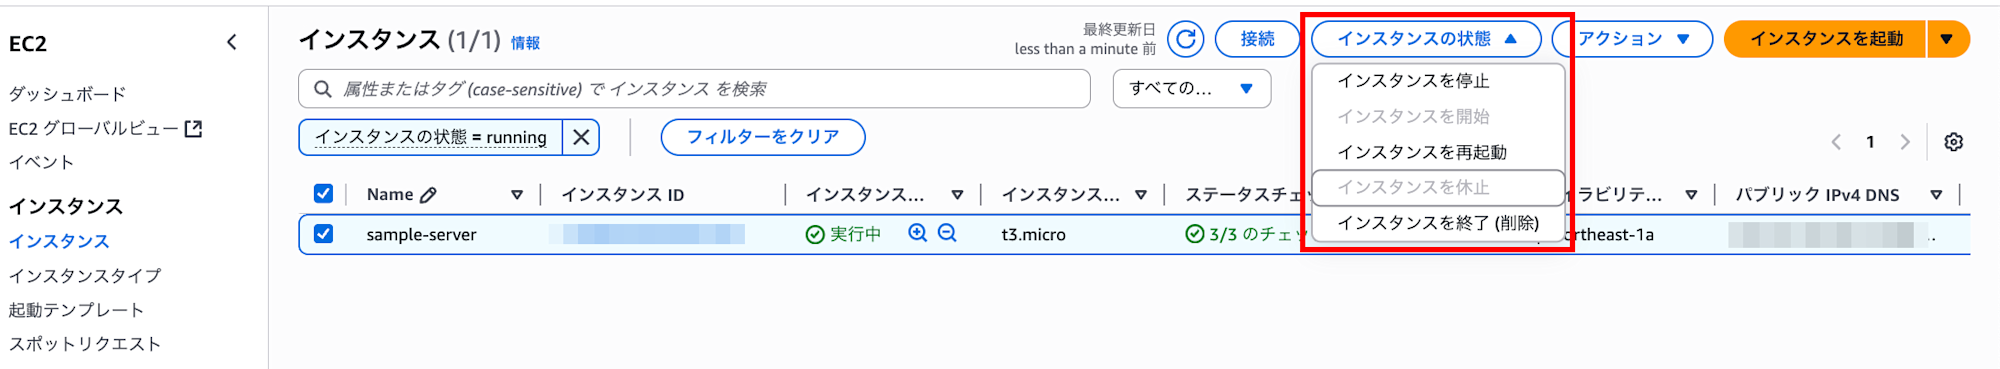Click the zoom-out magnifier next to 実行中
This screenshot has width=2000, height=369.
coord(947,233)
